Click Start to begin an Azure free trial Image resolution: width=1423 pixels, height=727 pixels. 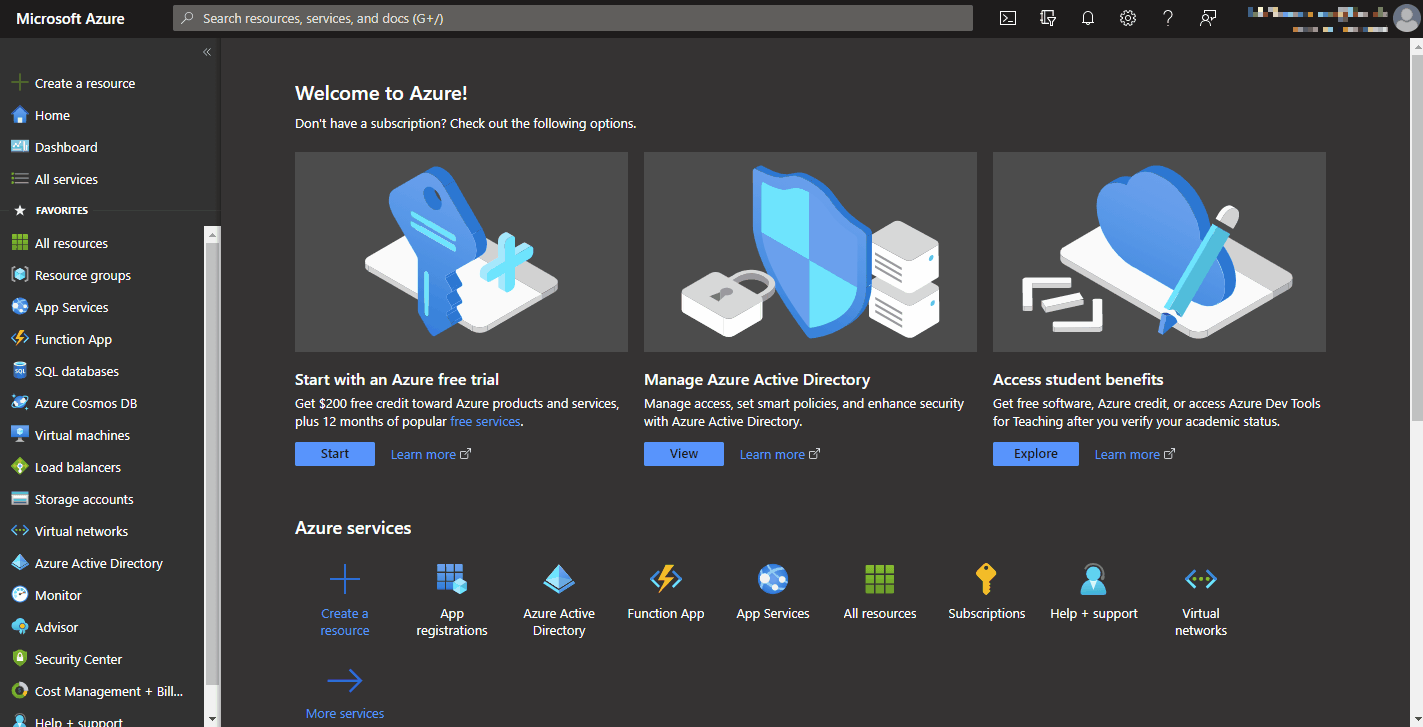[334, 453]
